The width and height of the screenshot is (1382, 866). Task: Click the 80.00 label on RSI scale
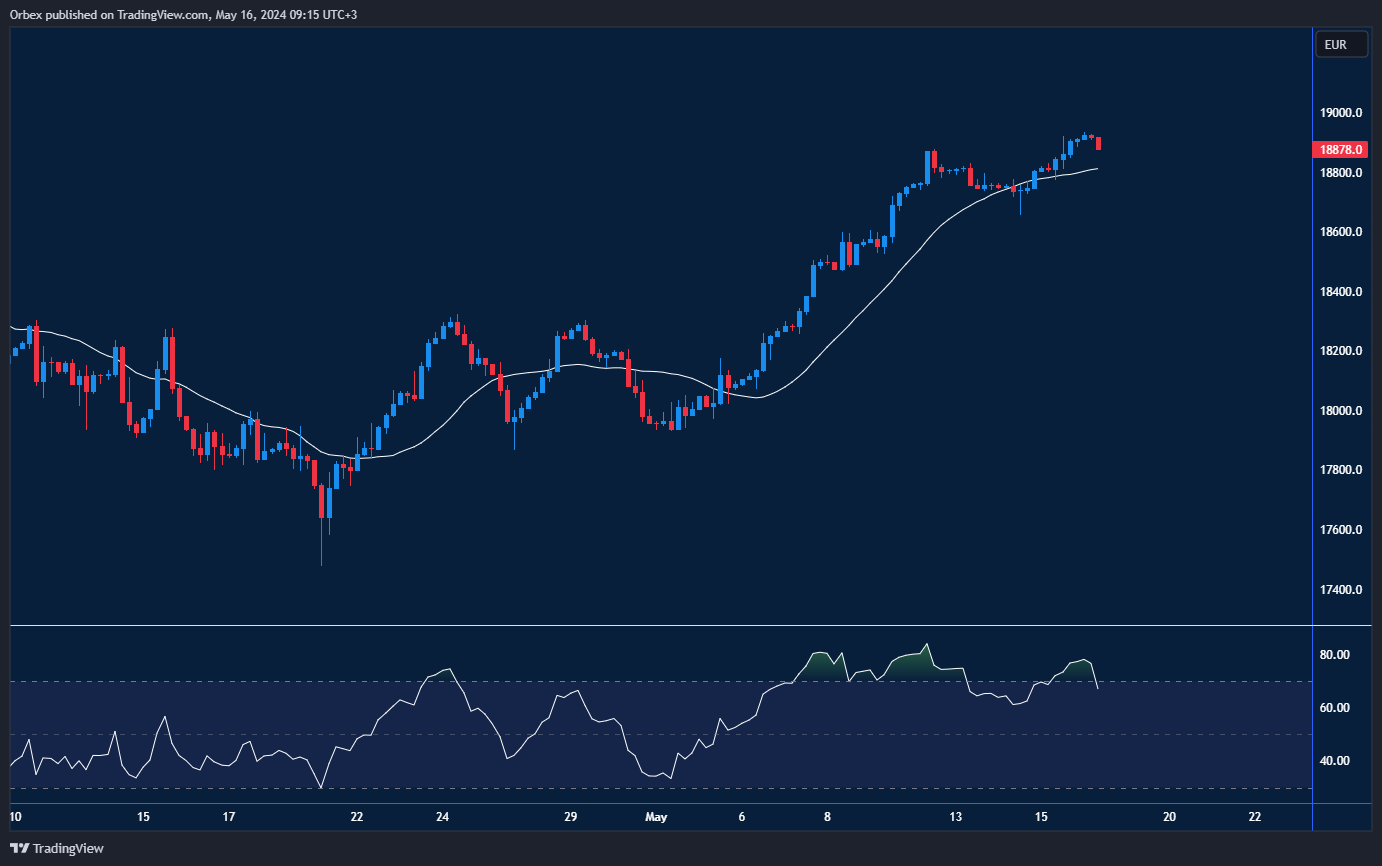pyautogui.click(x=1334, y=655)
